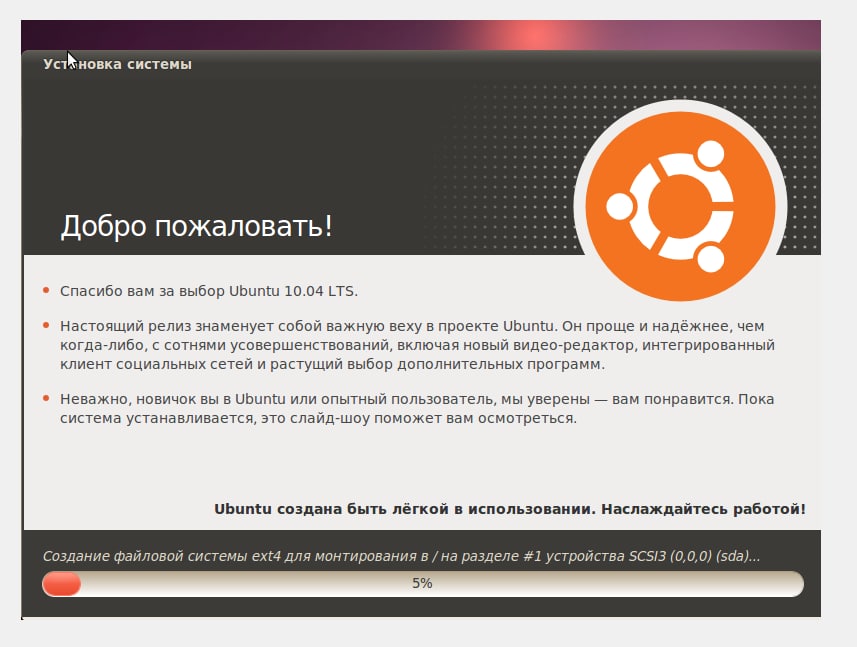857x647 pixels.
Task: Click the '5%' progress label
Action: click(422, 584)
